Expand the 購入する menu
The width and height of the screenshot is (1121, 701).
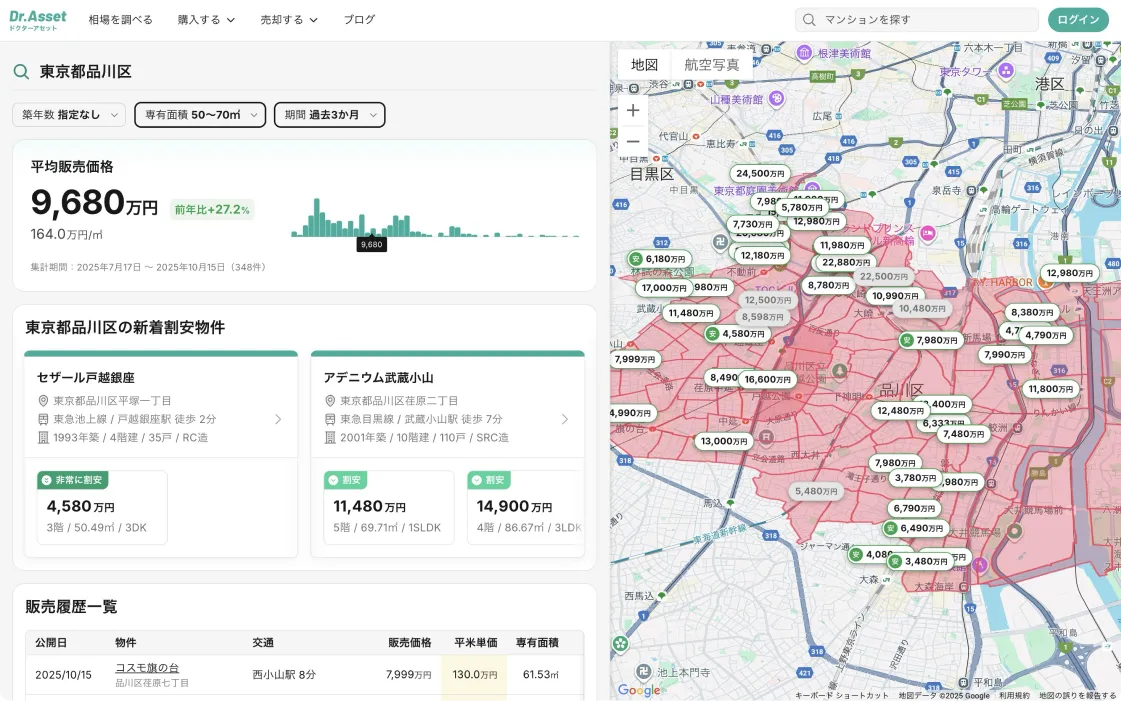(206, 20)
